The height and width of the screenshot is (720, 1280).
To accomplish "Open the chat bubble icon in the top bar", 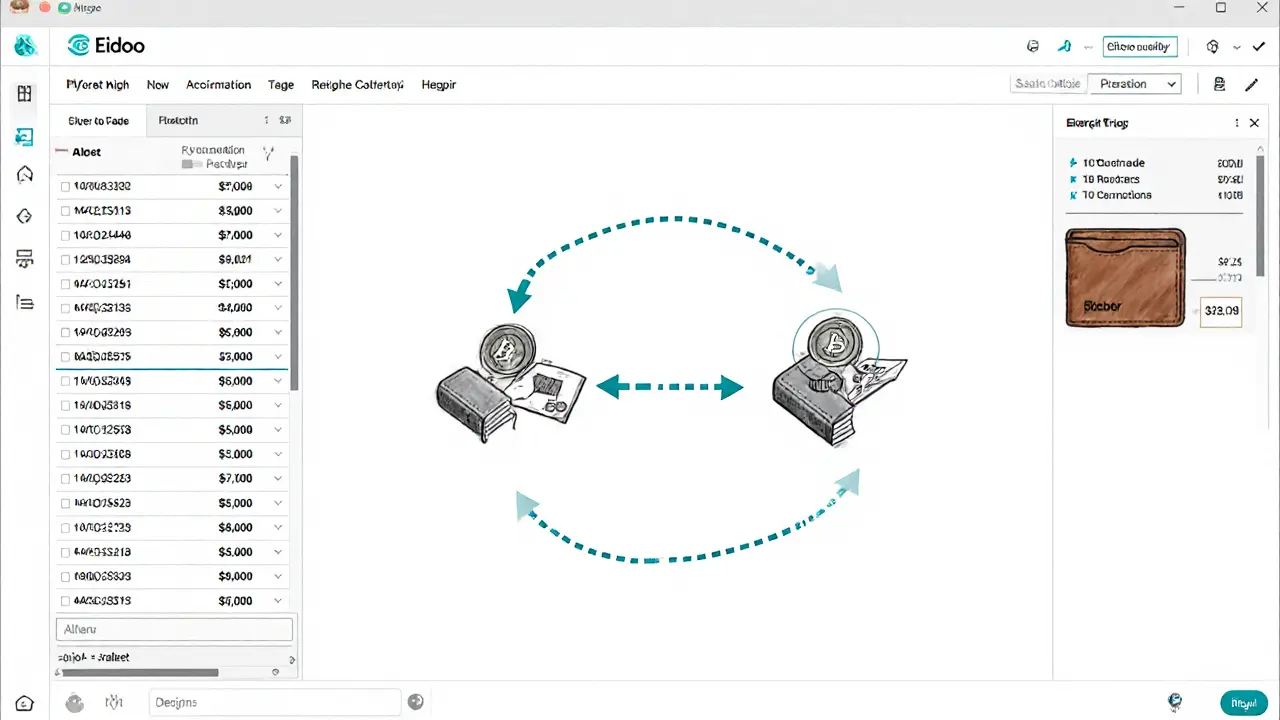I will click(x=1033, y=46).
